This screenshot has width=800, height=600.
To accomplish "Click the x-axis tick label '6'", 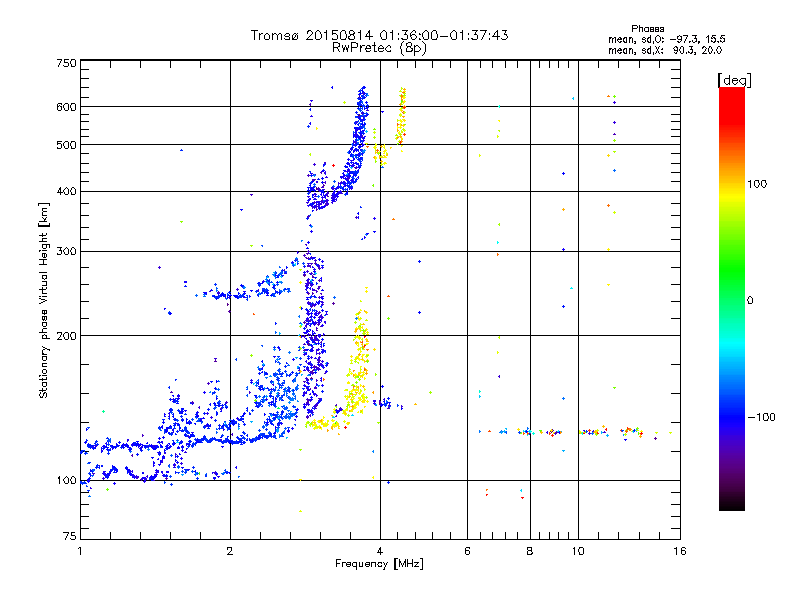I will click(x=467, y=551).
